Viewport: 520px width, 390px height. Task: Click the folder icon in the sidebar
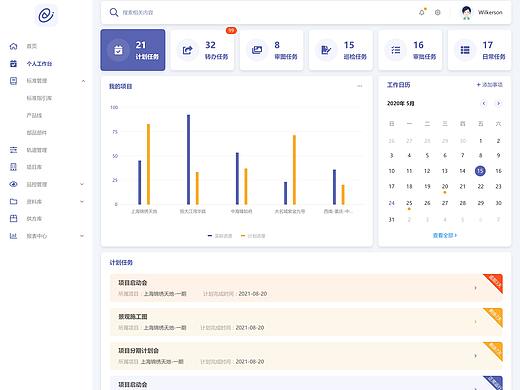(x=13, y=201)
